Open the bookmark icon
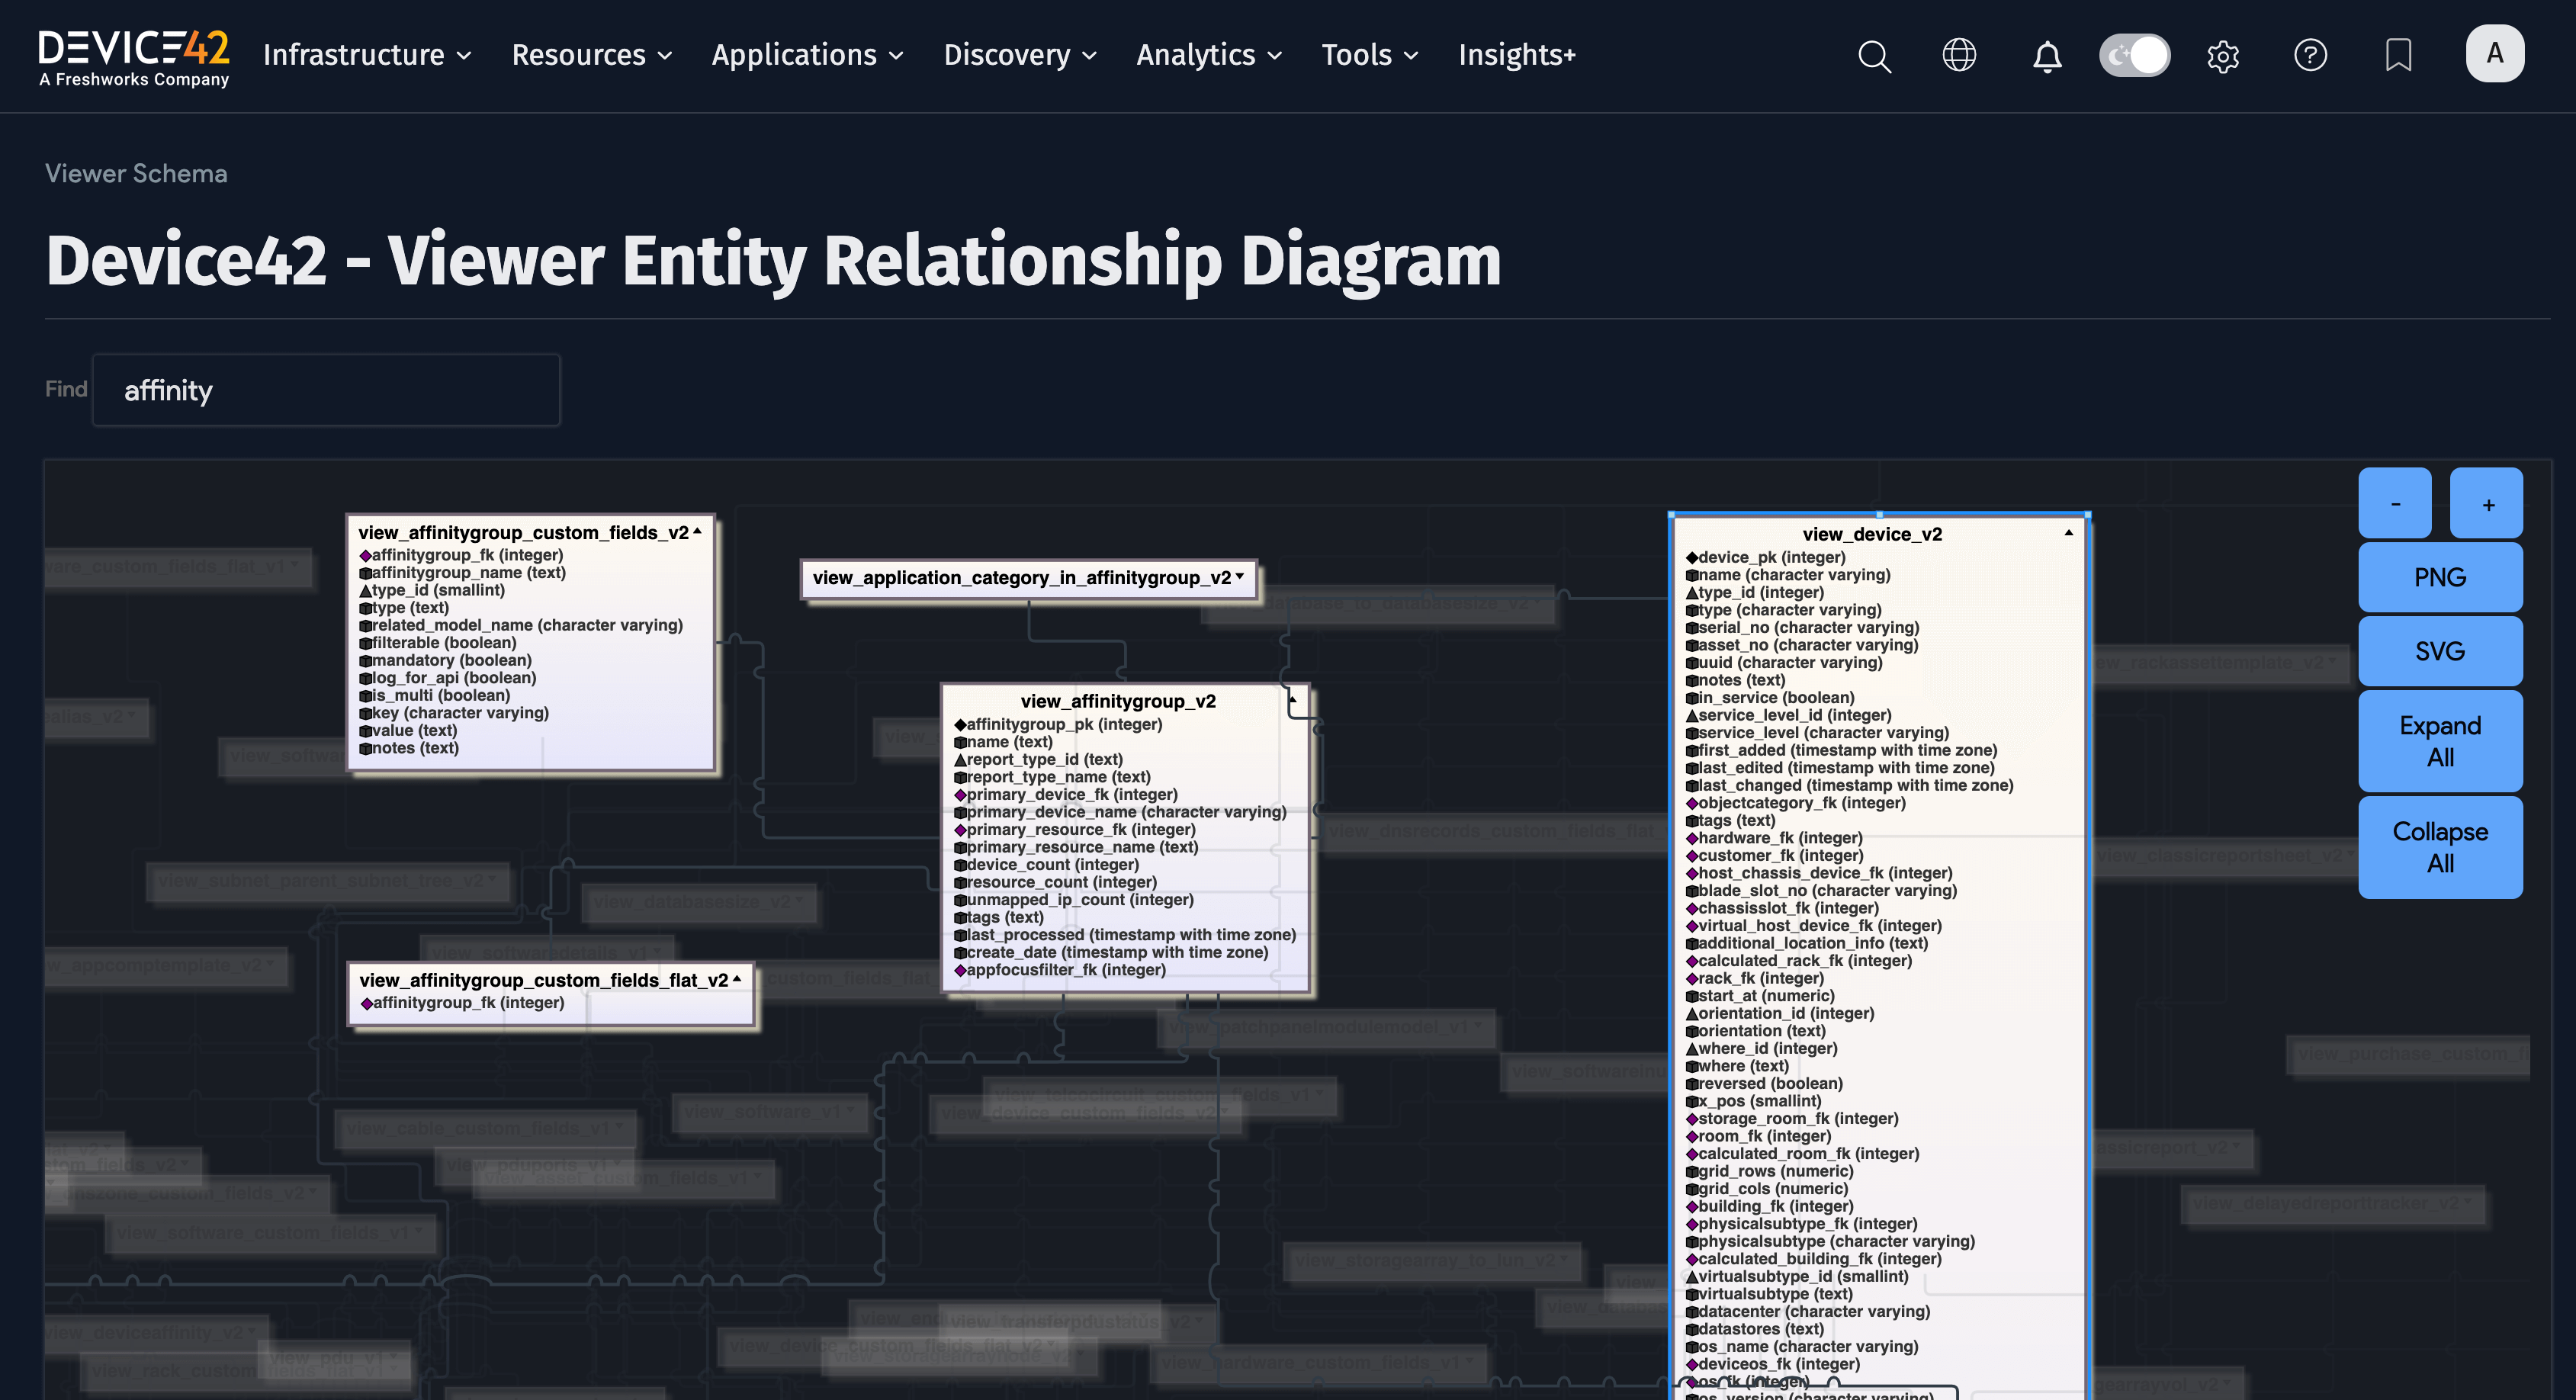Image resolution: width=2576 pixels, height=1400 pixels. click(2398, 55)
